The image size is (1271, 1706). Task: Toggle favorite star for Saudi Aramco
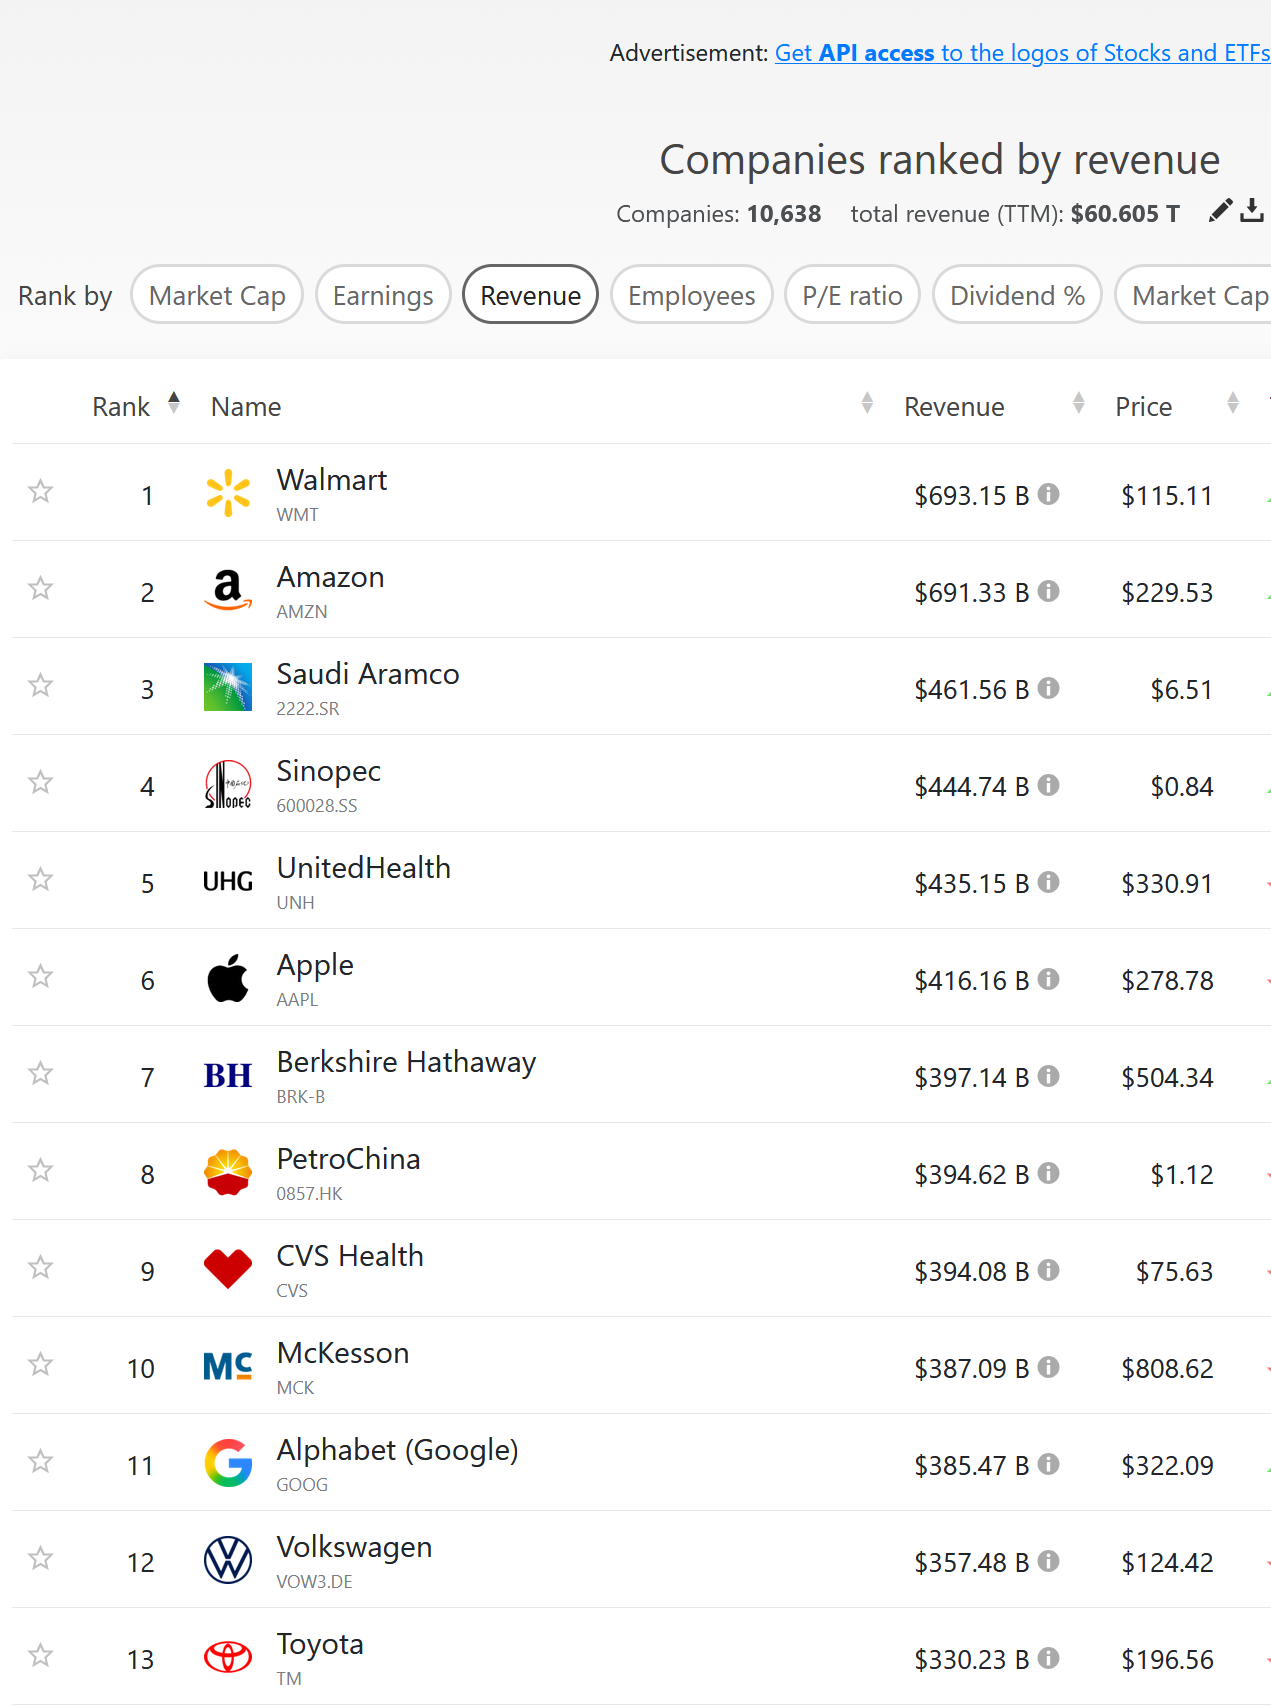(x=40, y=685)
